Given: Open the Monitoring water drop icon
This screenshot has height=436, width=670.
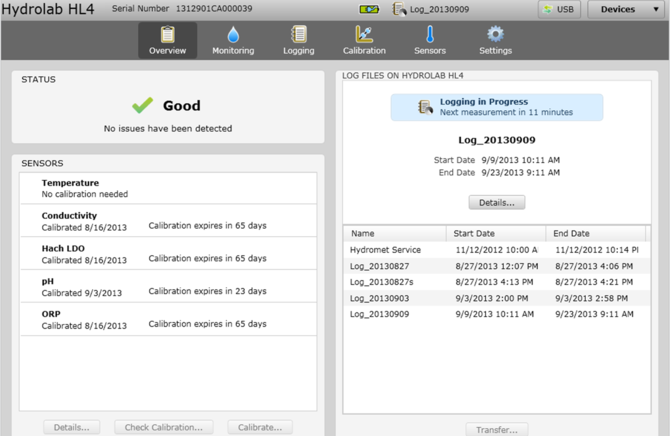Looking at the screenshot, I should coord(233,35).
